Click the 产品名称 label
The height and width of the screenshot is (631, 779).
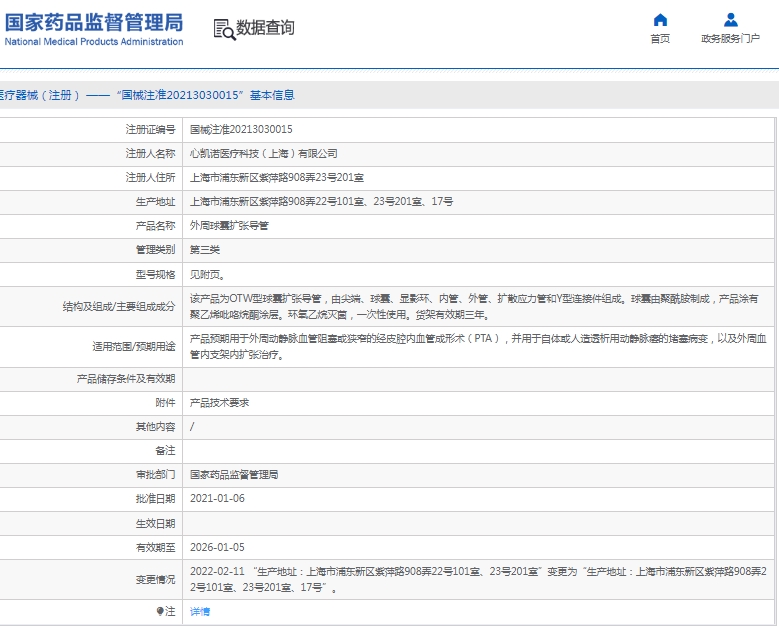coord(155,226)
